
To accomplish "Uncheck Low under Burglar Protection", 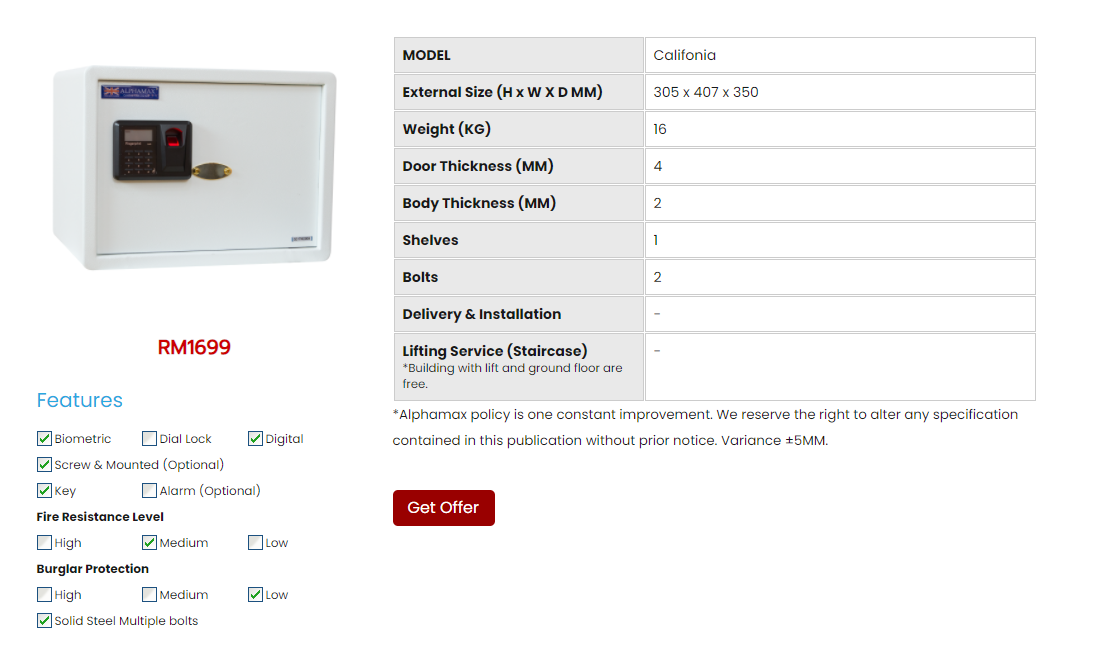I will 255,595.
